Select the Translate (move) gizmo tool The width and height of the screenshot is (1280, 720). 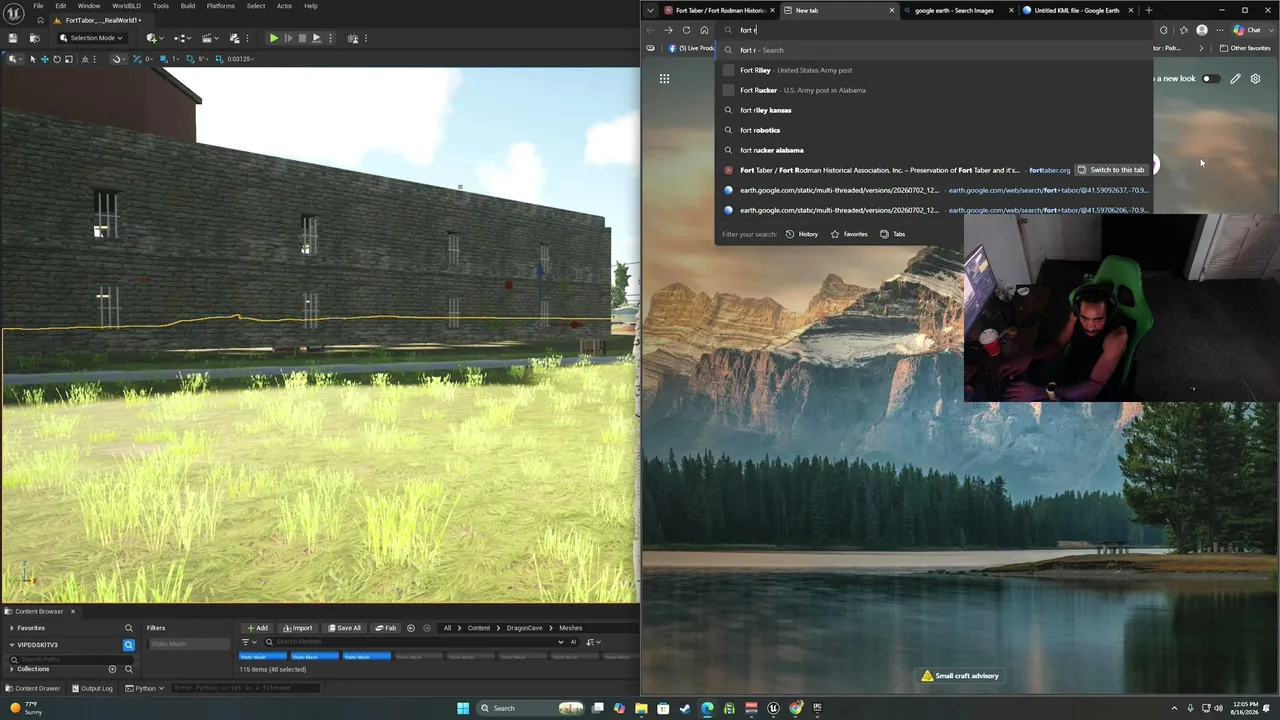click(x=44, y=59)
